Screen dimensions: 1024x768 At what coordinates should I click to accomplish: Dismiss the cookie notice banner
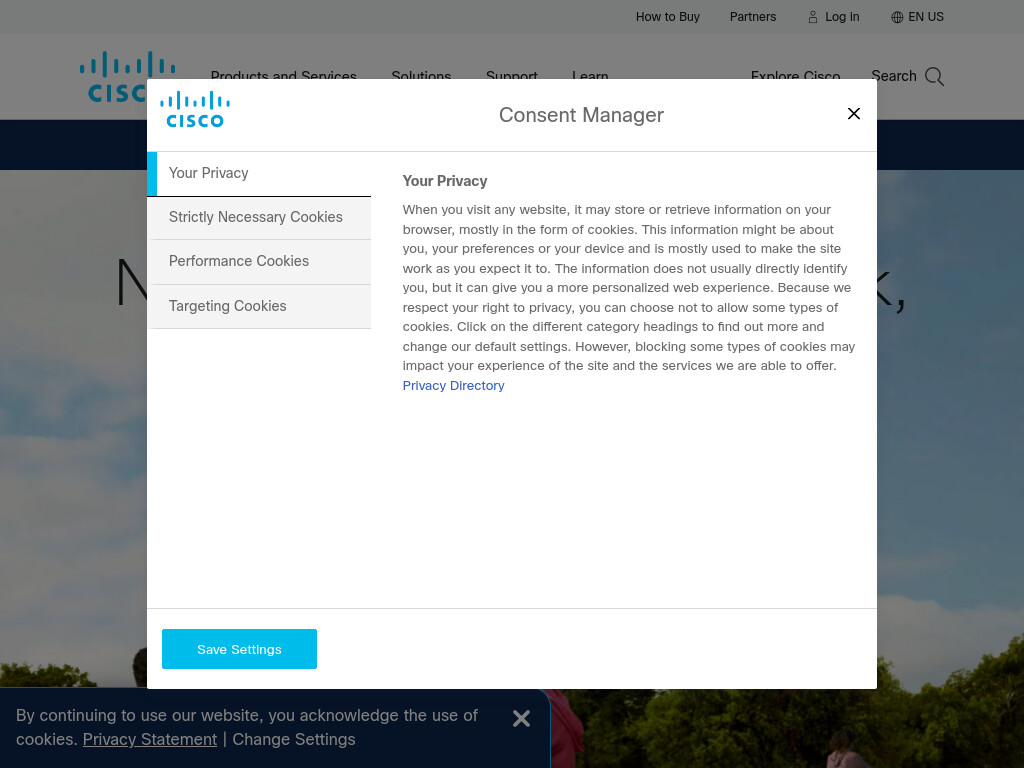tap(521, 718)
